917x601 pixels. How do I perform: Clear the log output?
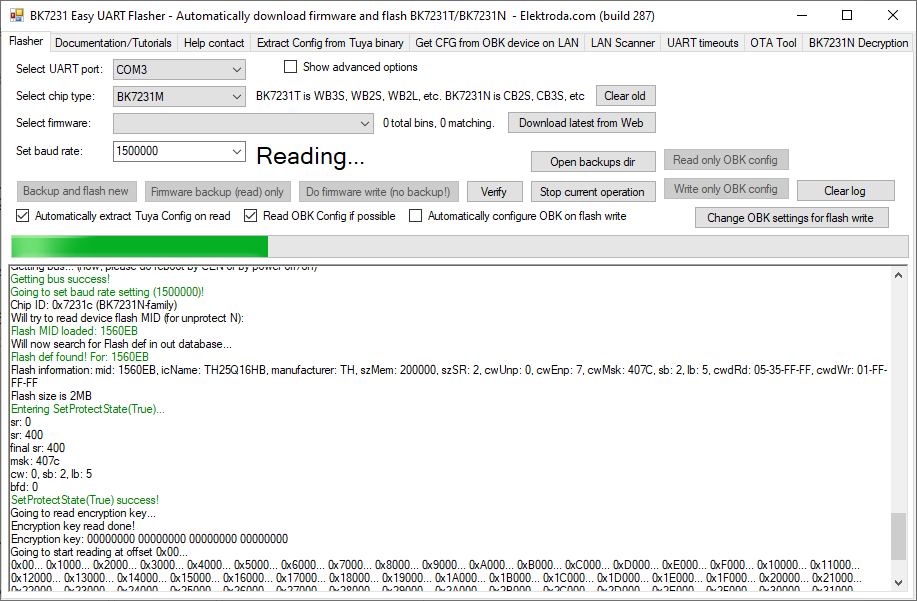(x=845, y=191)
